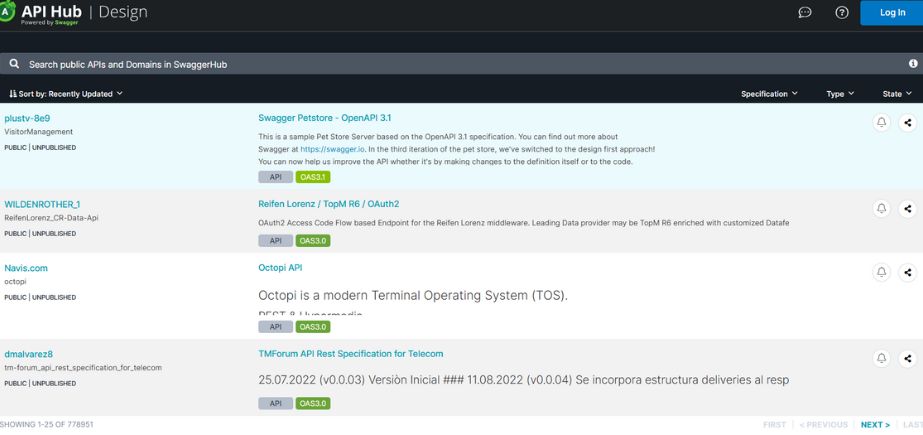Click the FIRST pagination link
Viewport: 923px width, 435px height.
pyautogui.click(x=775, y=424)
